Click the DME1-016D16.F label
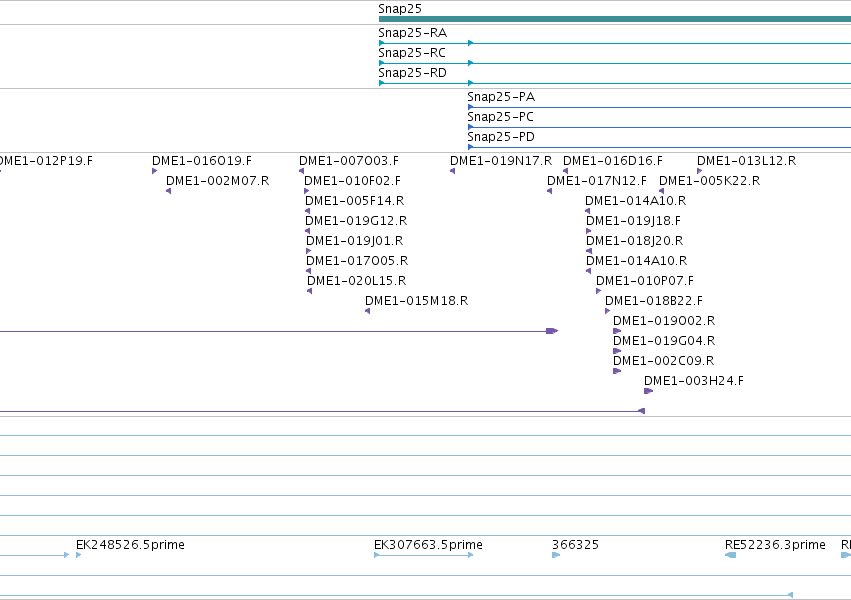The height and width of the screenshot is (600, 851). (613, 161)
